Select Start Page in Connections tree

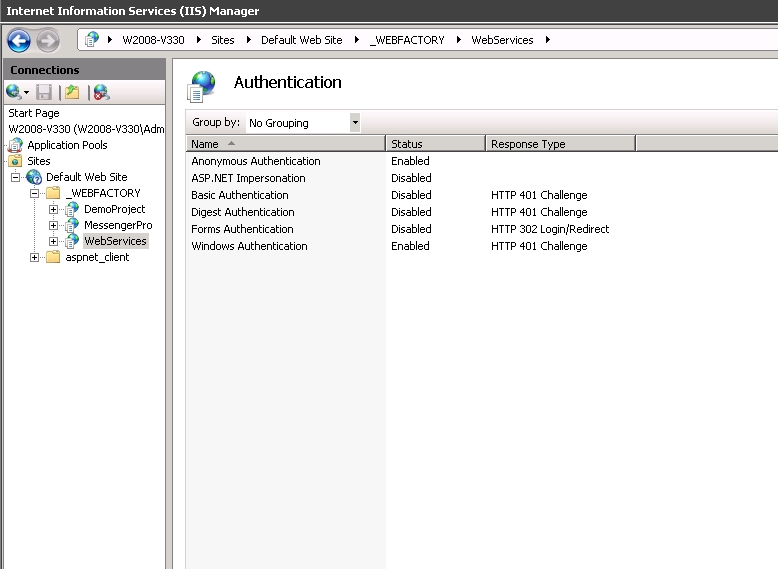34,113
